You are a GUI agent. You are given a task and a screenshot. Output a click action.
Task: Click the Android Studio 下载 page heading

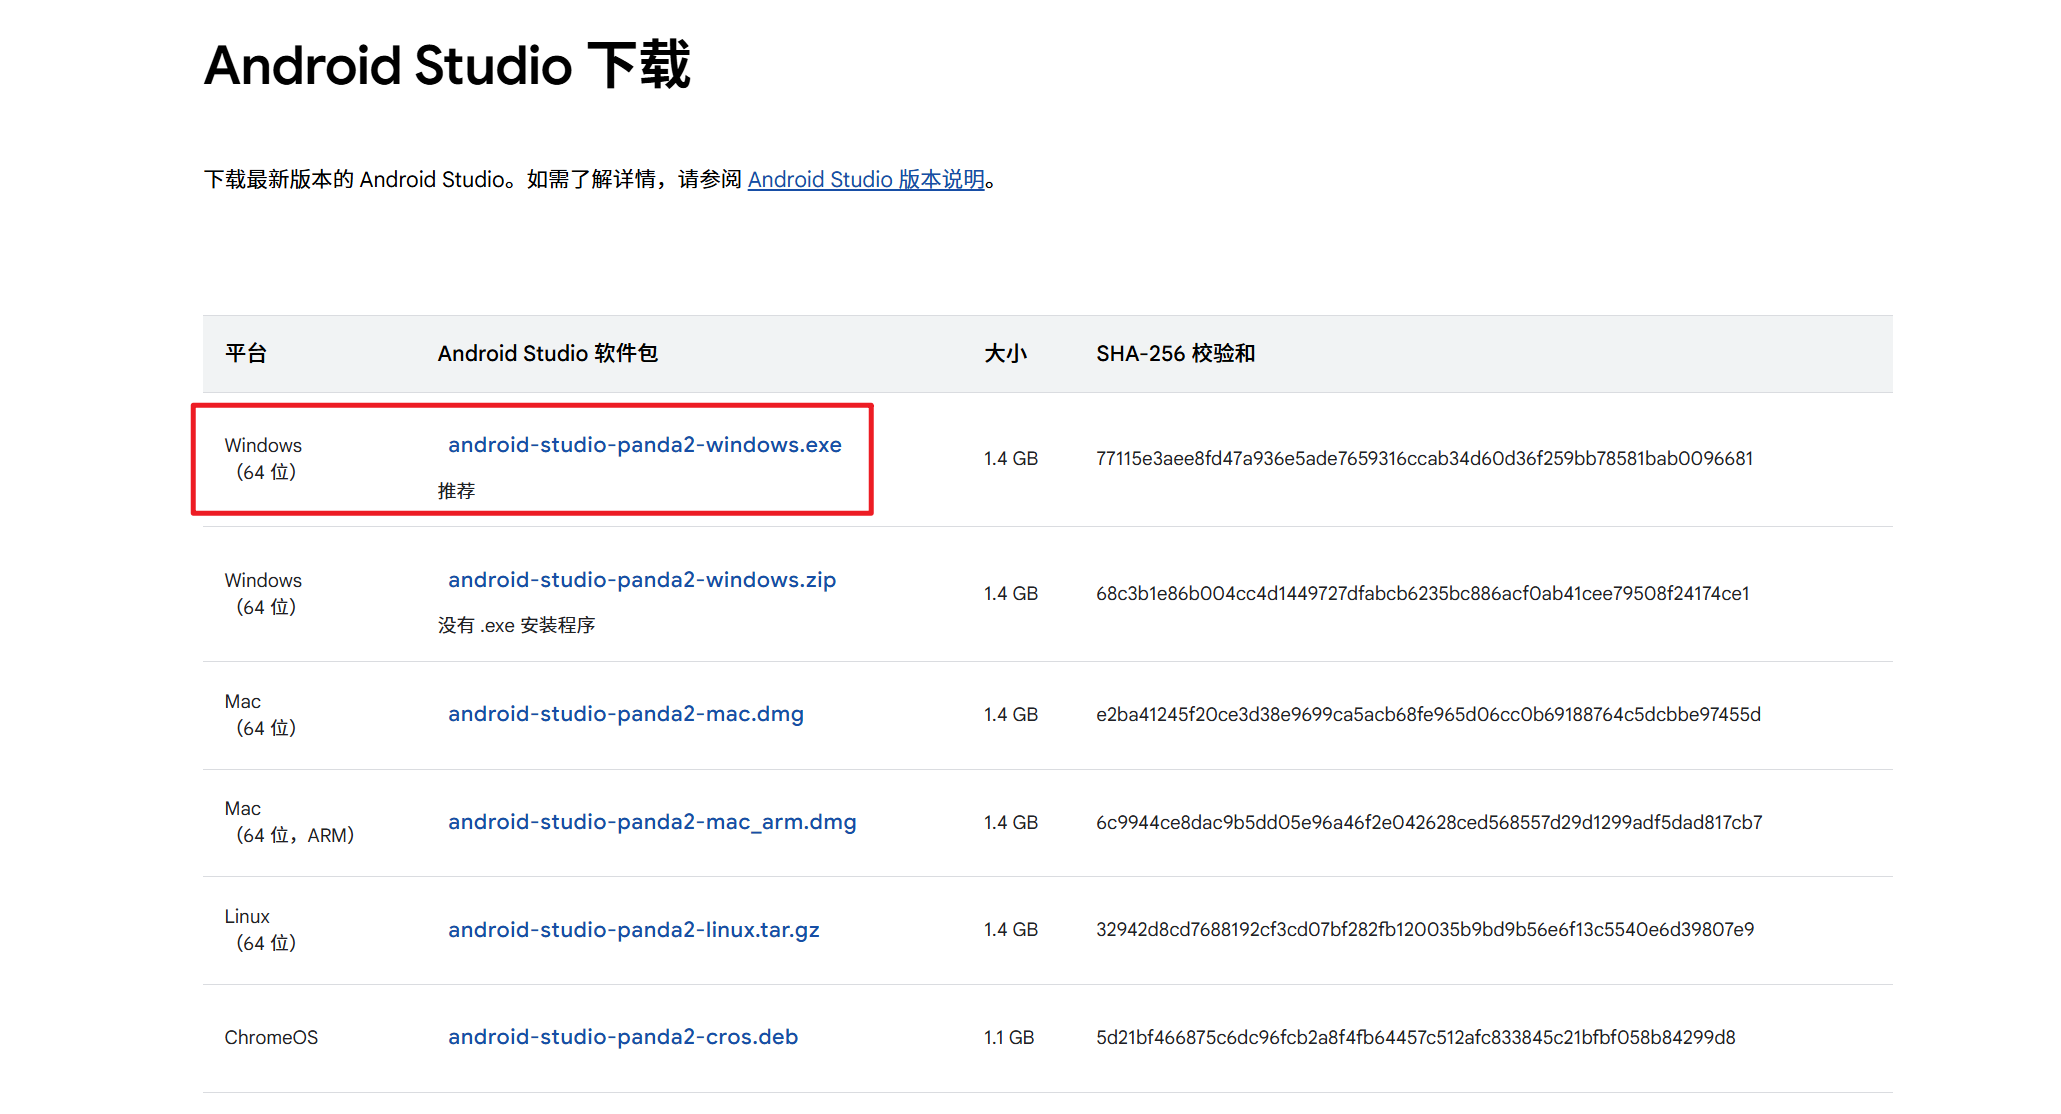point(447,66)
